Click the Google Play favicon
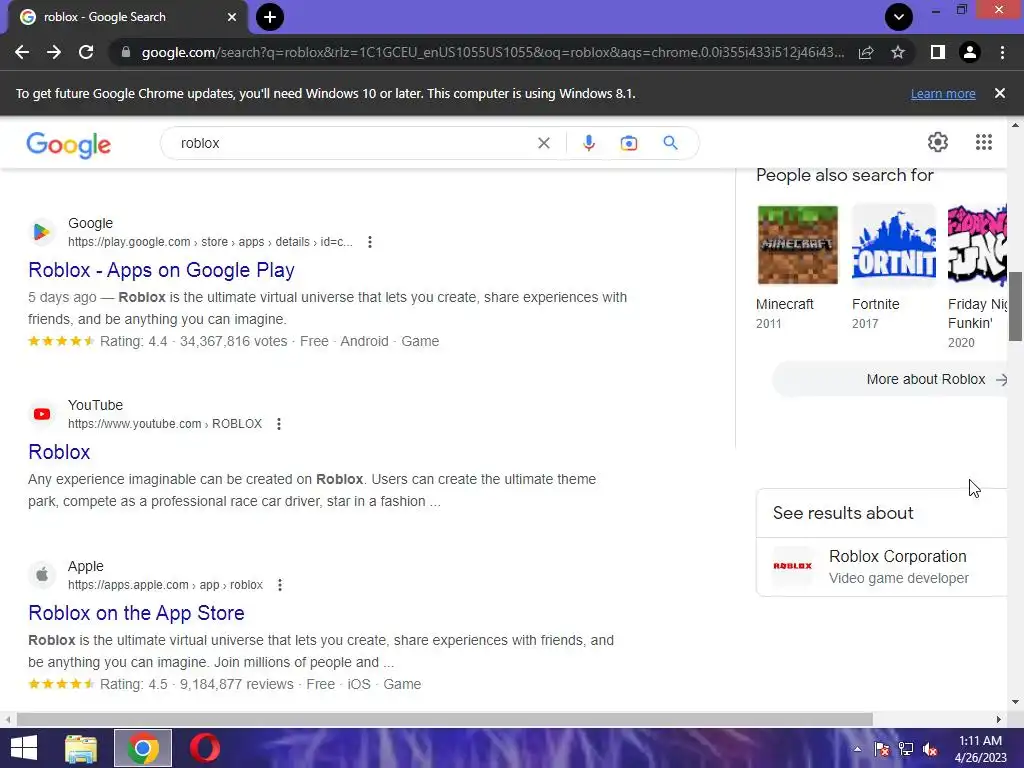The image size is (1024, 768). click(42, 231)
